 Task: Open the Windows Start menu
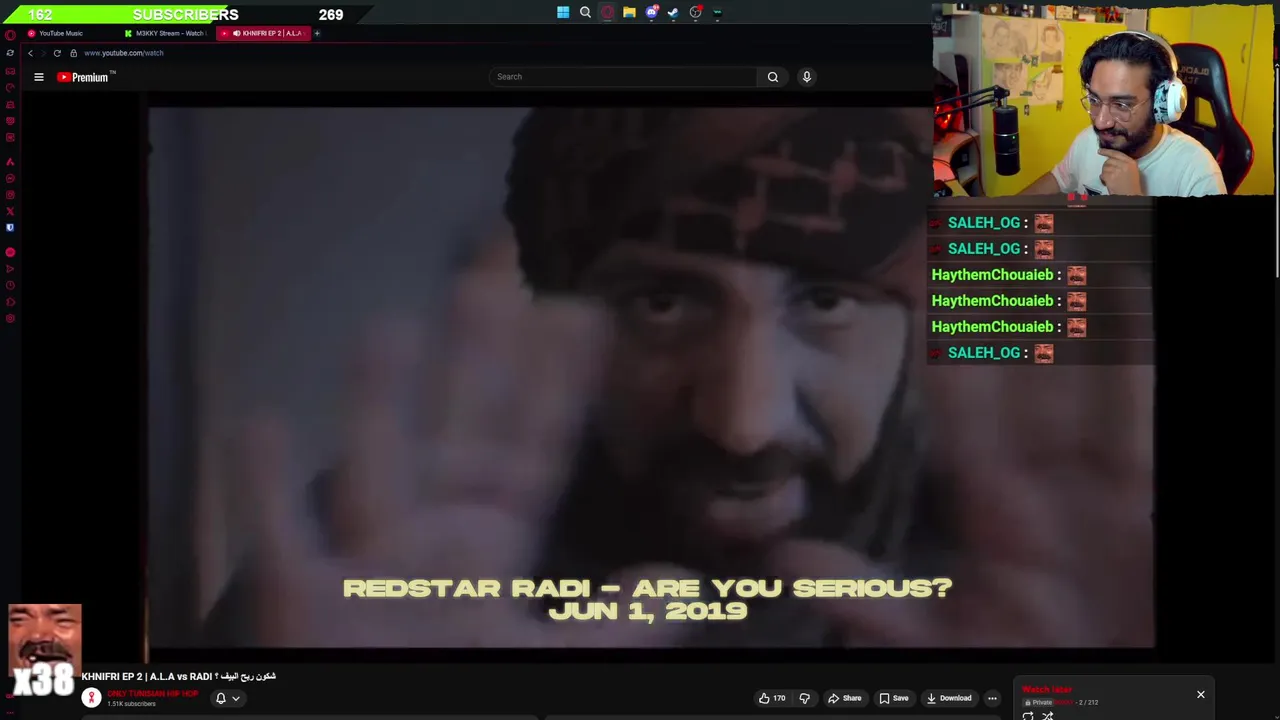tap(563, 13)
